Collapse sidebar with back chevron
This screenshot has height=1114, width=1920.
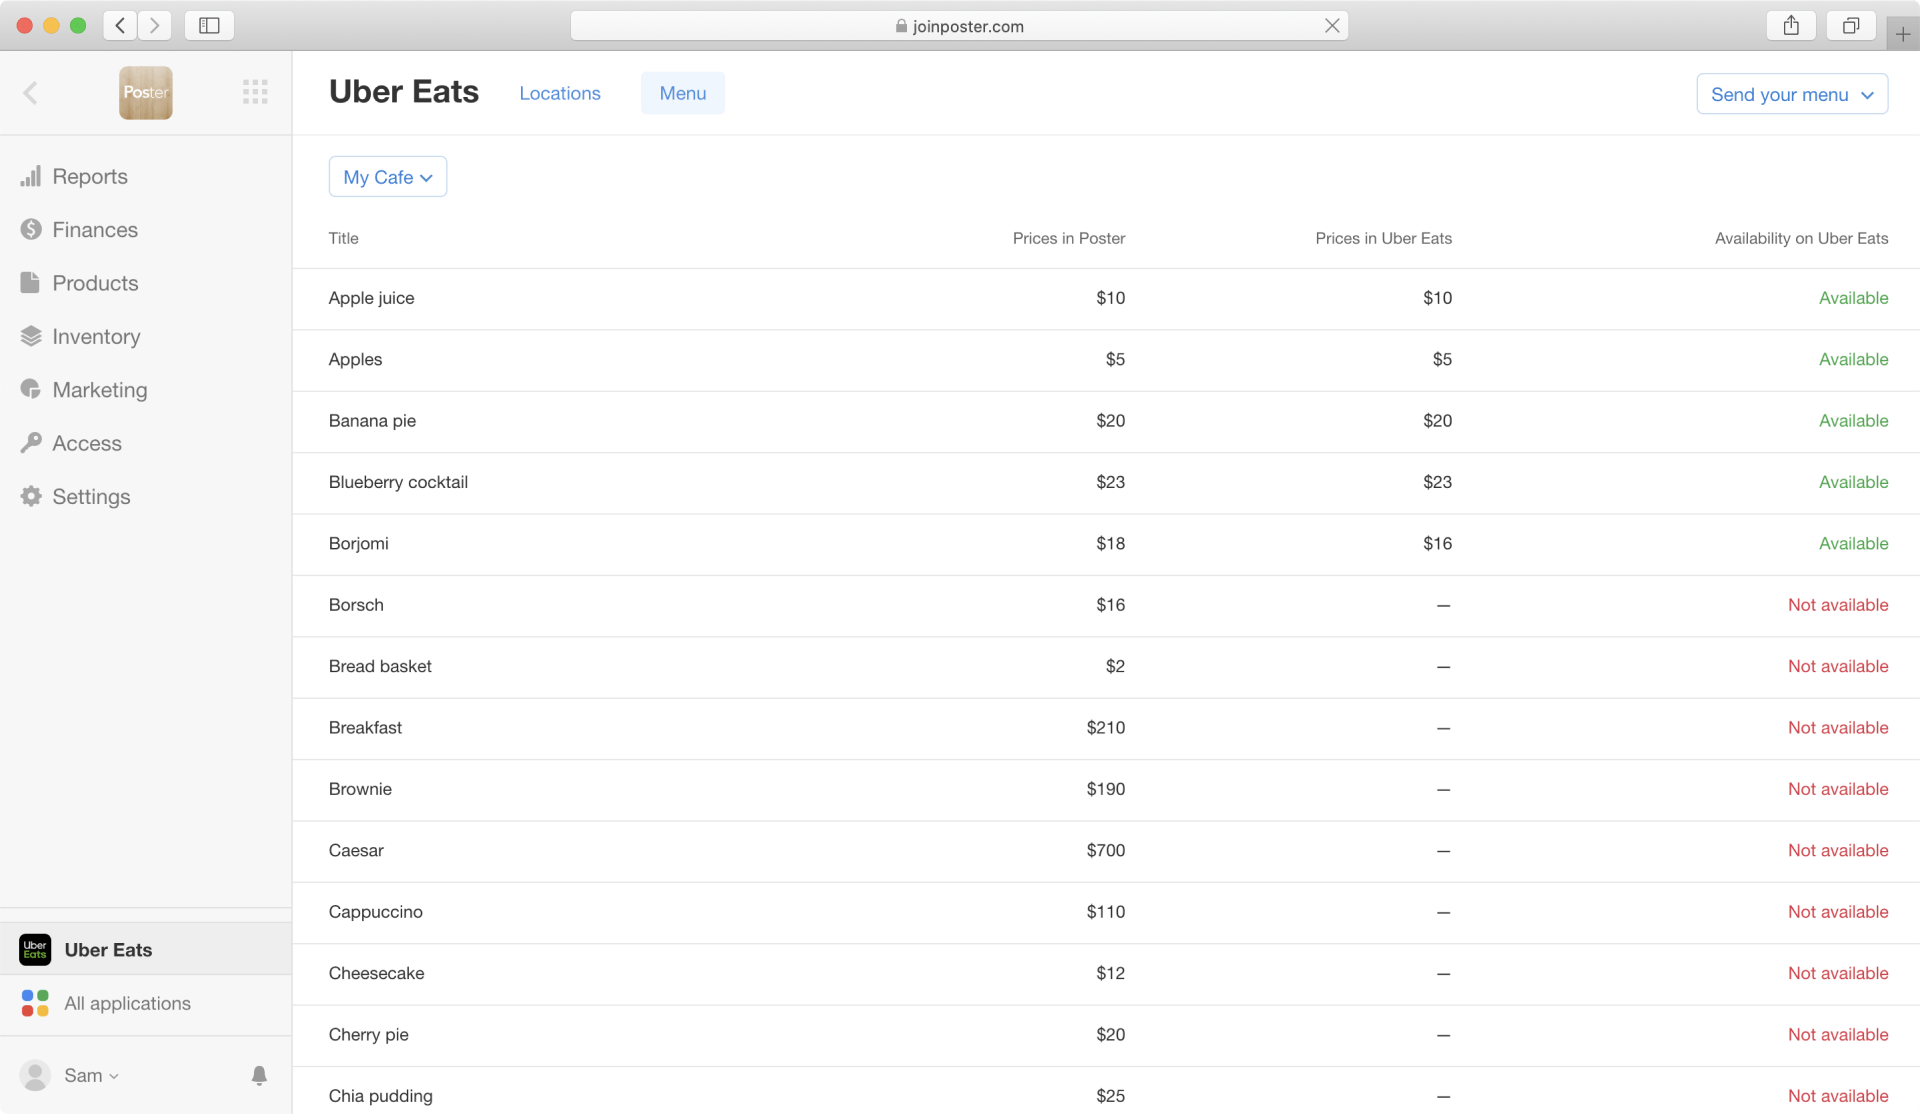31,93
